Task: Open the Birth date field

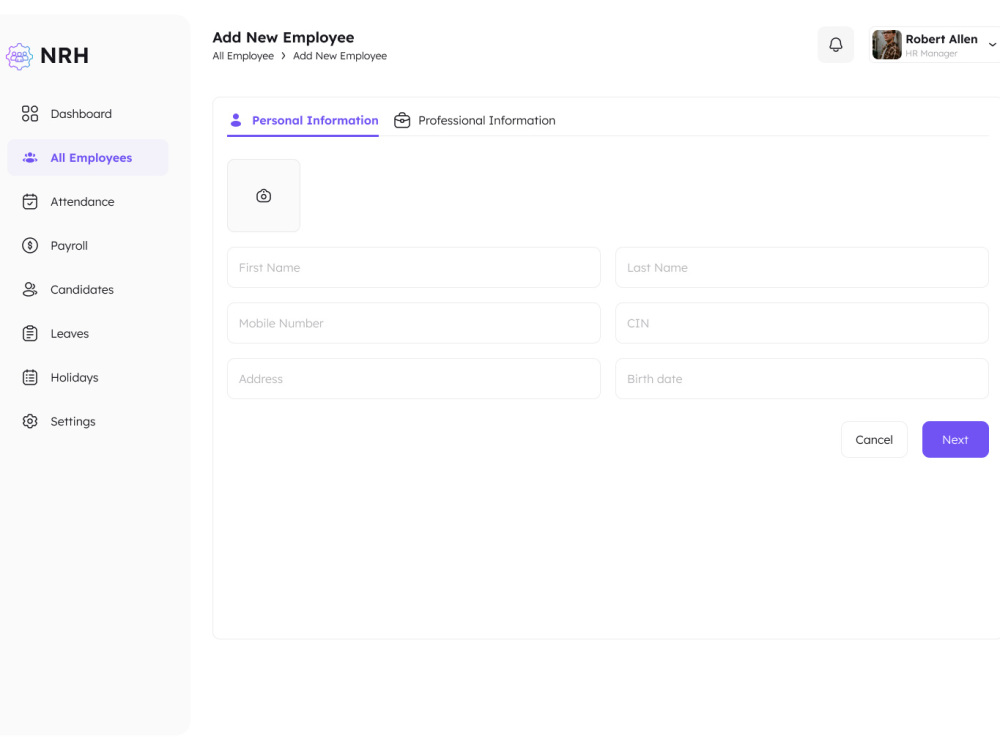Action: (x=802, y=379)
